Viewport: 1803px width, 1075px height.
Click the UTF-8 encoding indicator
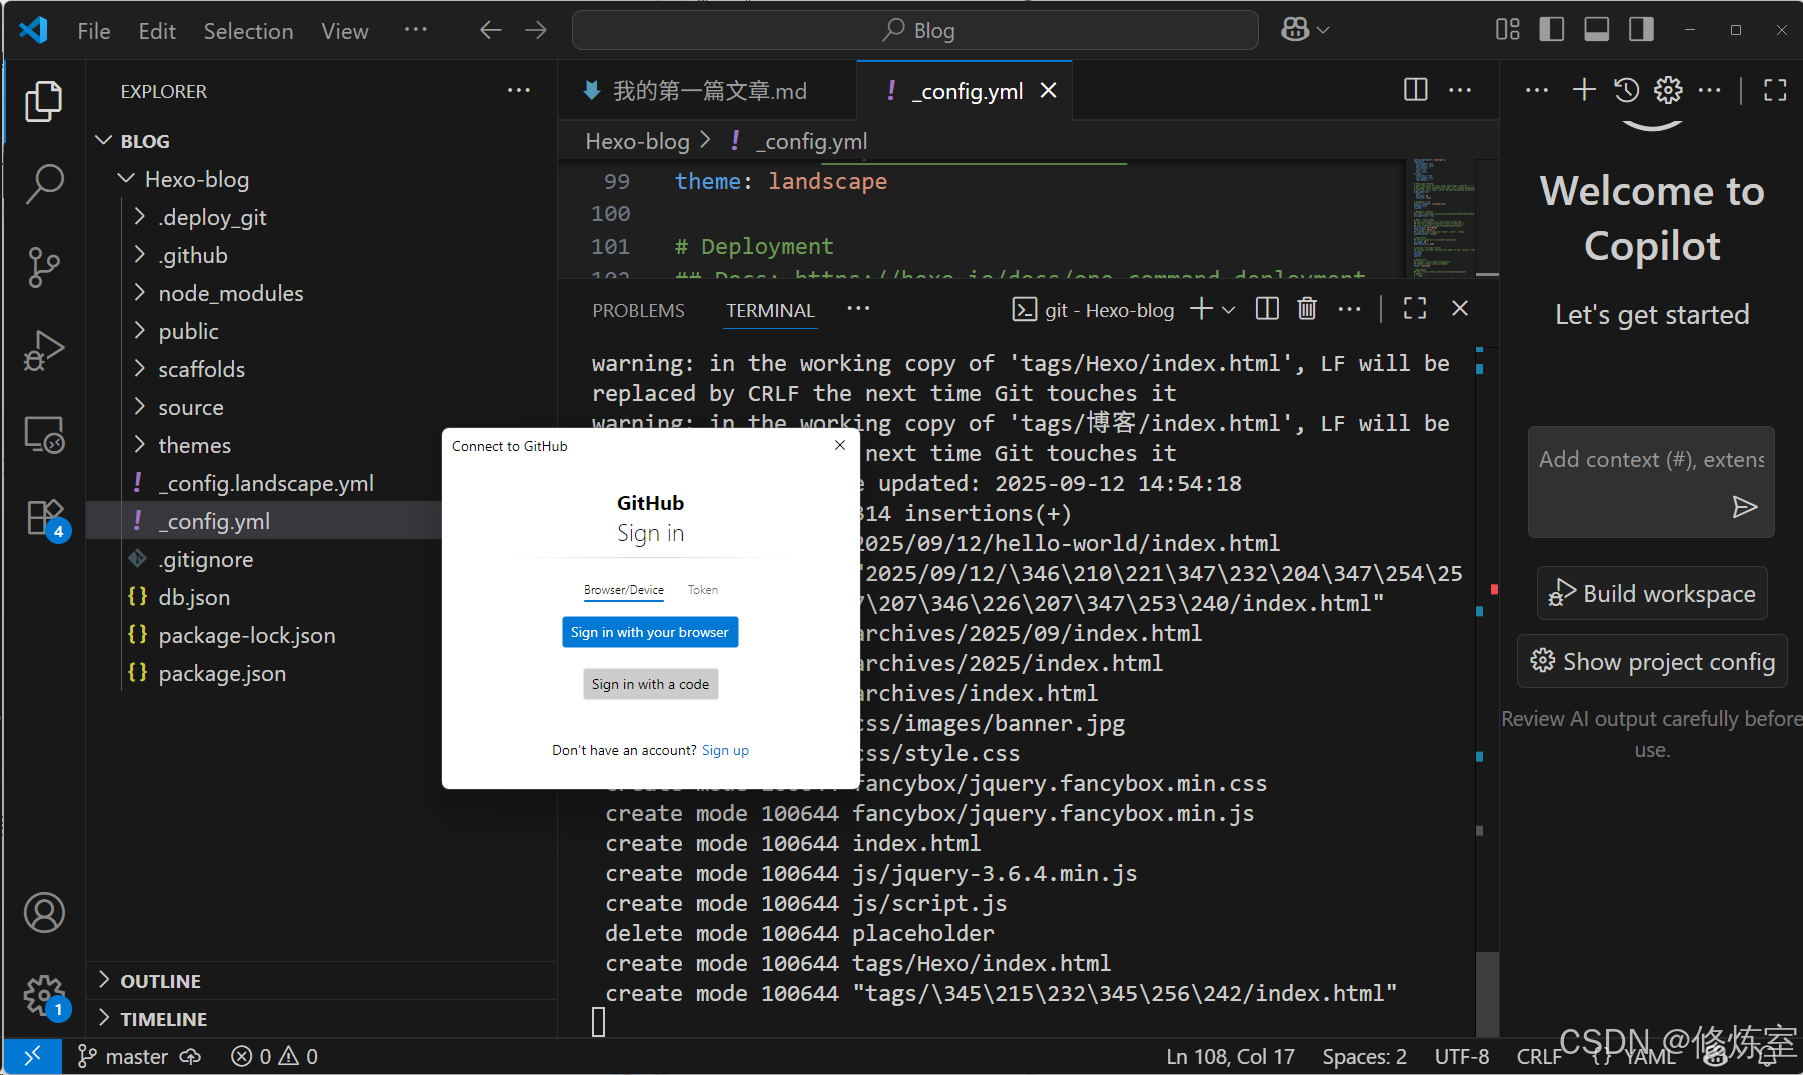pos(1461,1056)
